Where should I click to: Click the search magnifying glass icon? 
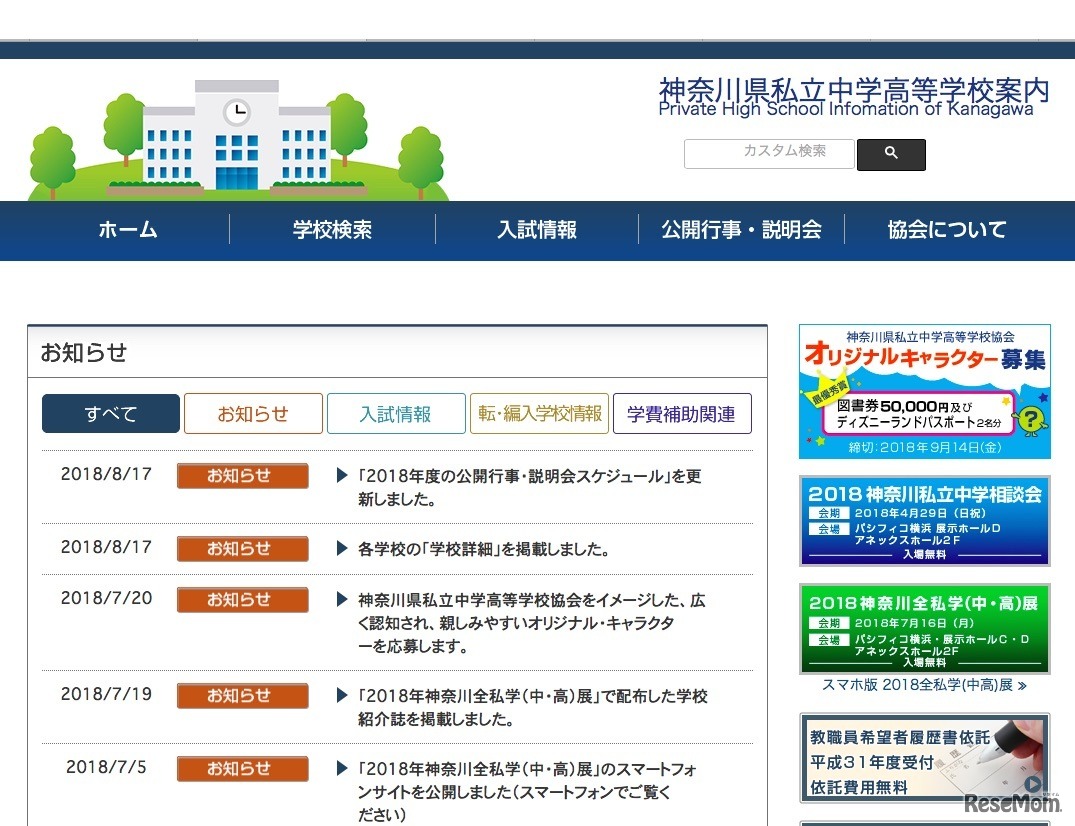click(x=890, y=154)
